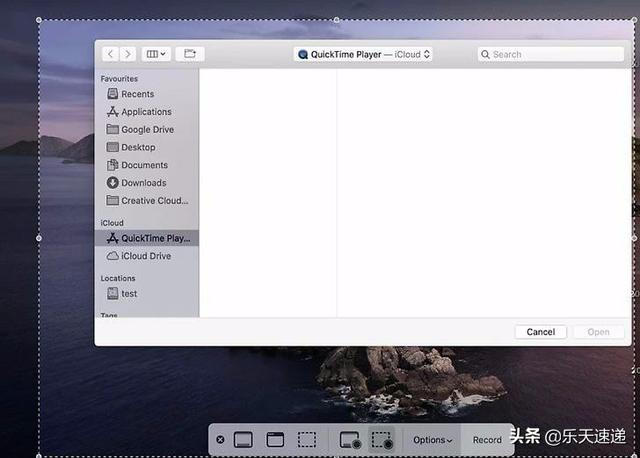Viewport: 640px width, 458px height.
Task: Click the top-center selection handle
Action: pyautogui.click(x=336, y=20)
